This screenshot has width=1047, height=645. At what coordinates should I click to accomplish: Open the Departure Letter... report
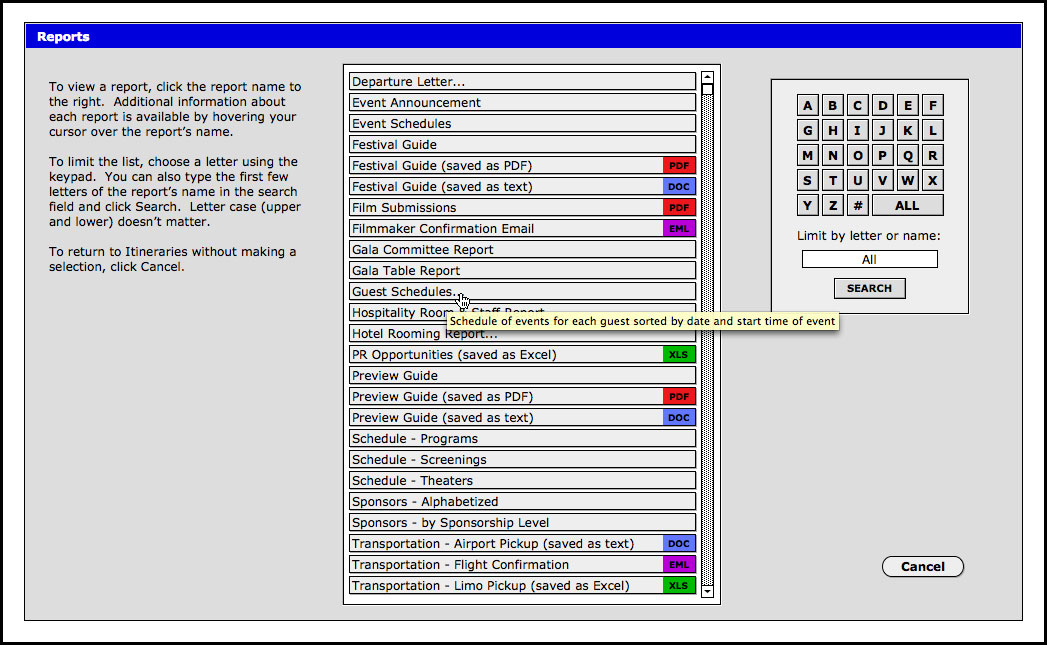[x=522, y=82]
